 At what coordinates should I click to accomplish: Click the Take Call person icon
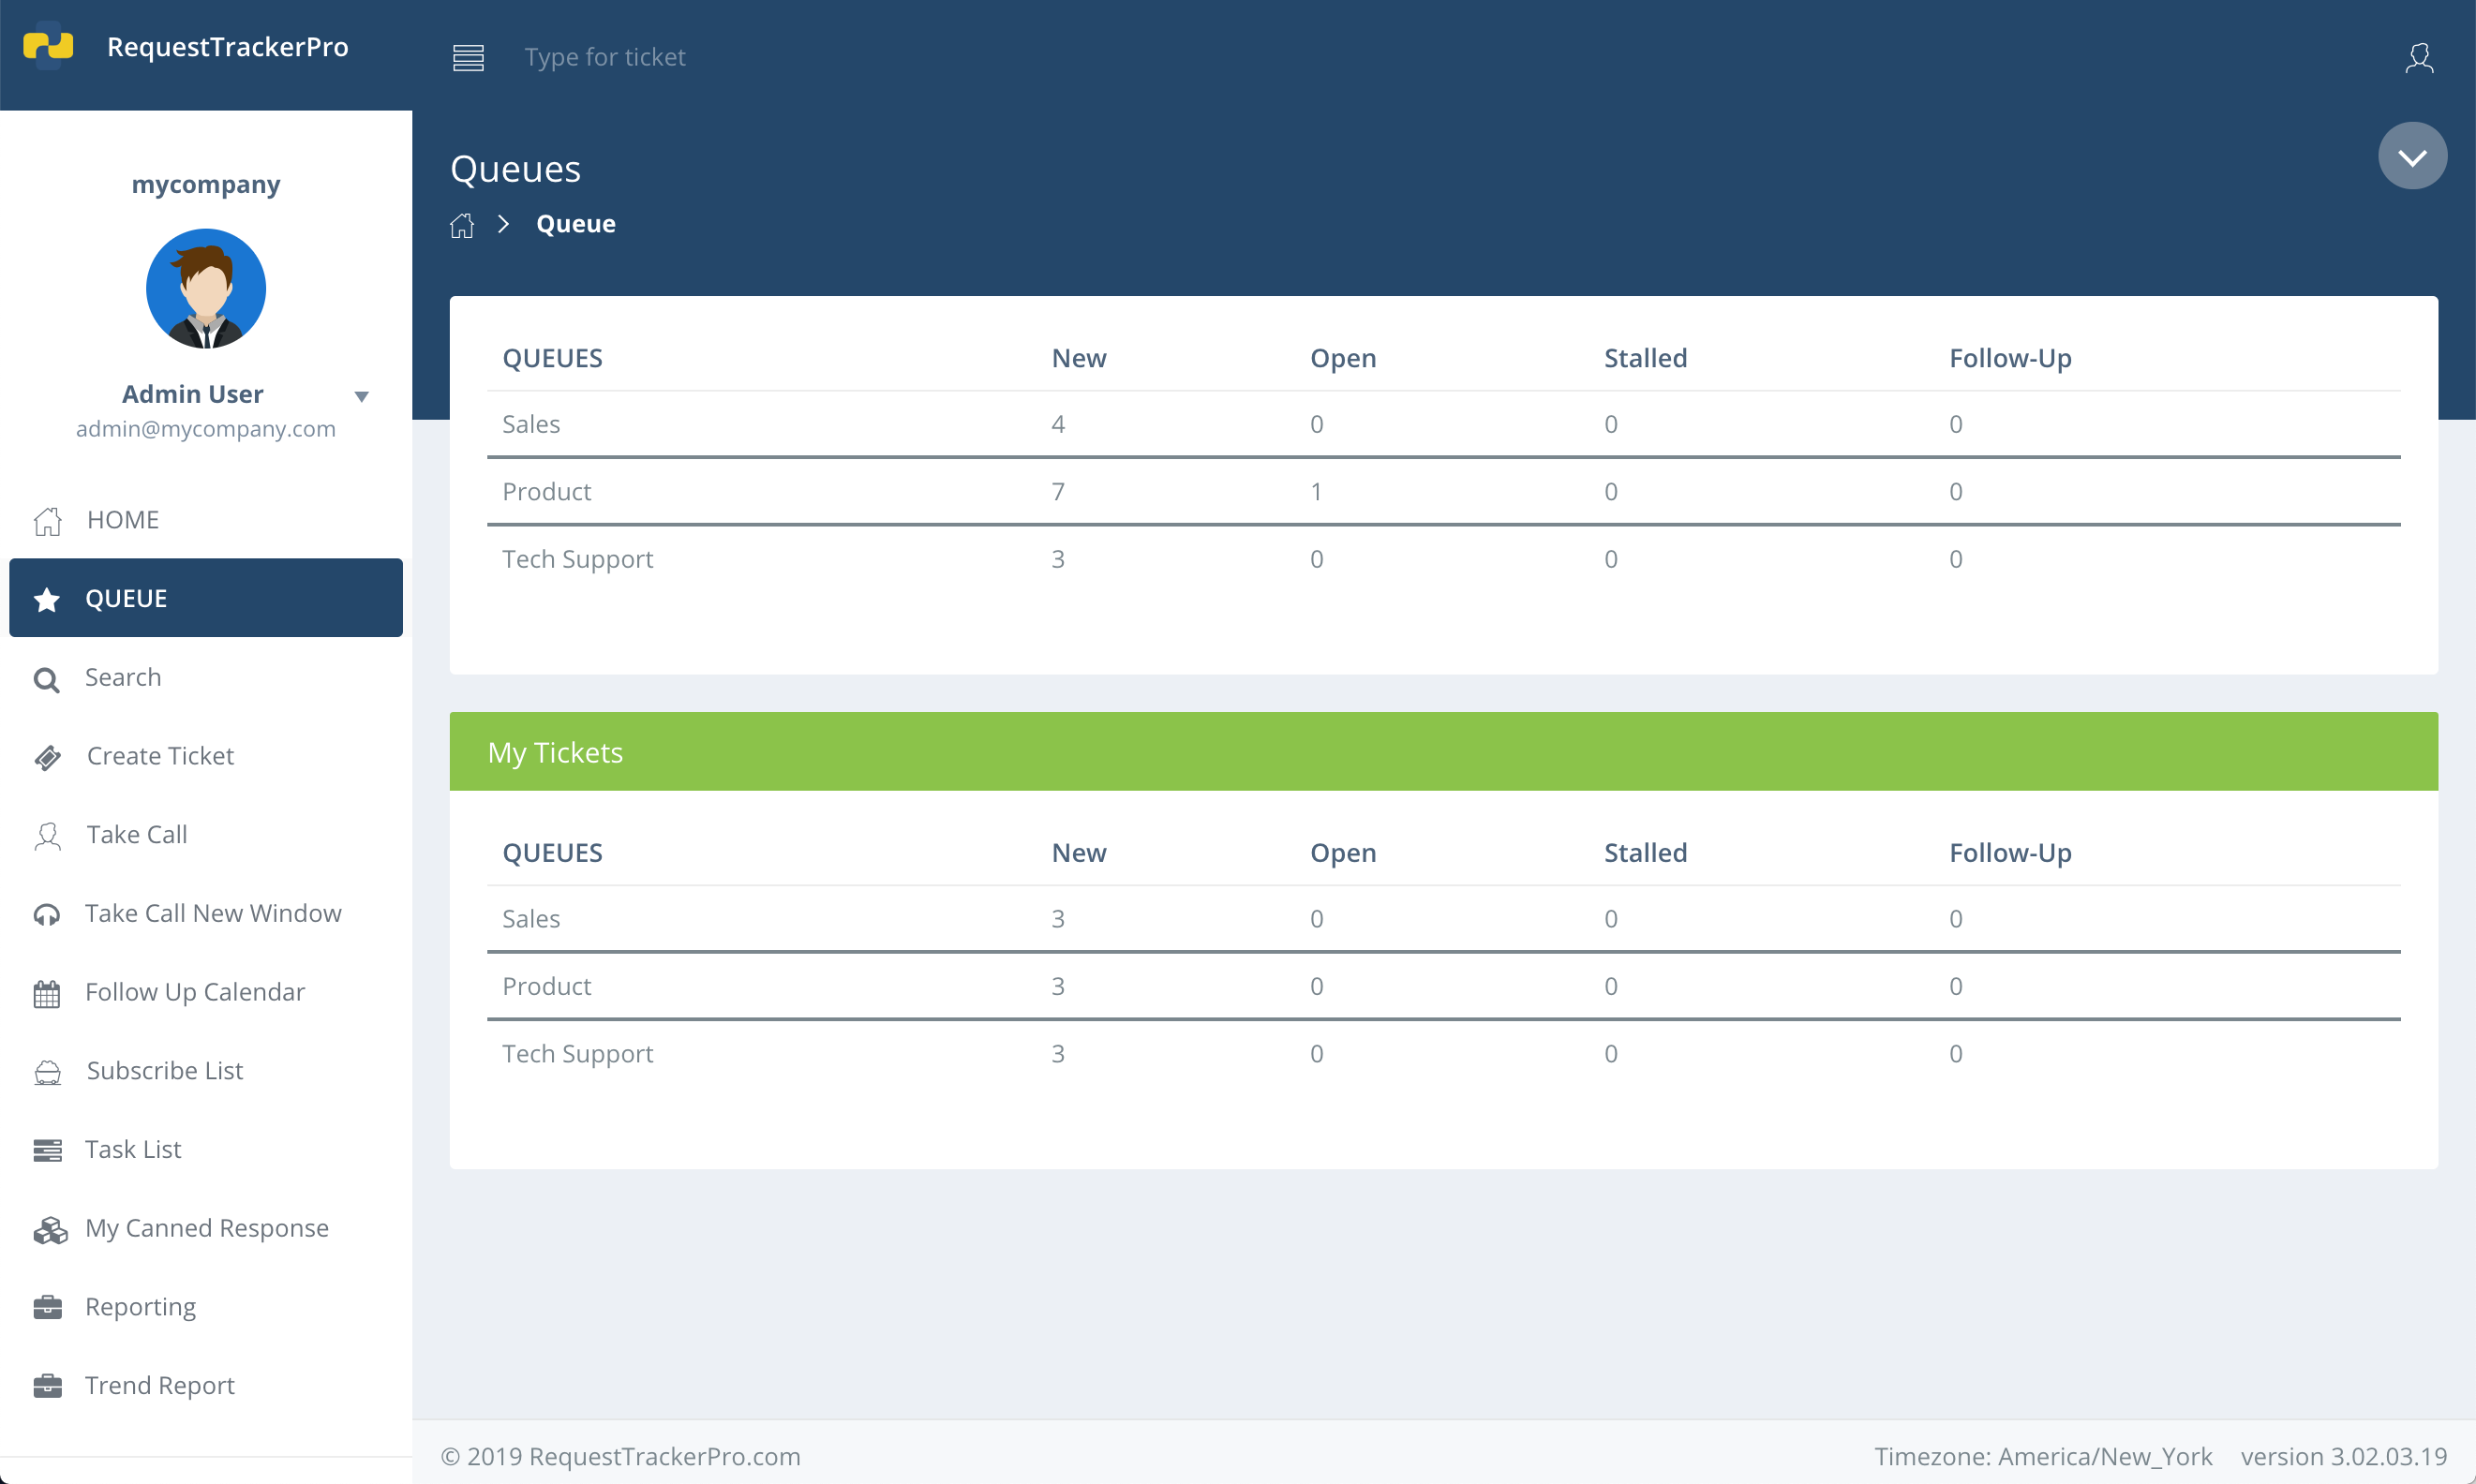[x=47, y=835]
